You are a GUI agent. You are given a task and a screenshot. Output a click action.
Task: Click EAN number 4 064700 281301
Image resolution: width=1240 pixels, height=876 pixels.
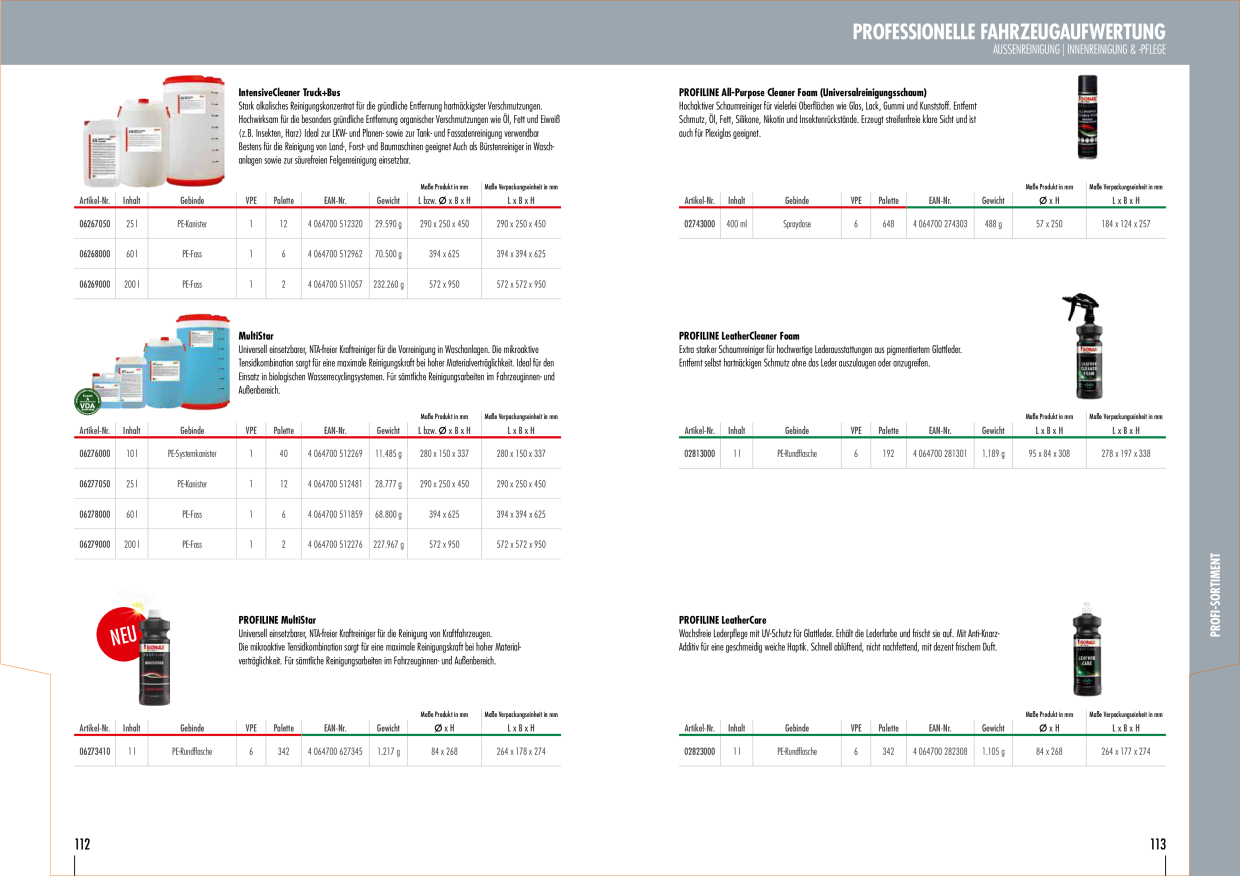[940, 454]
